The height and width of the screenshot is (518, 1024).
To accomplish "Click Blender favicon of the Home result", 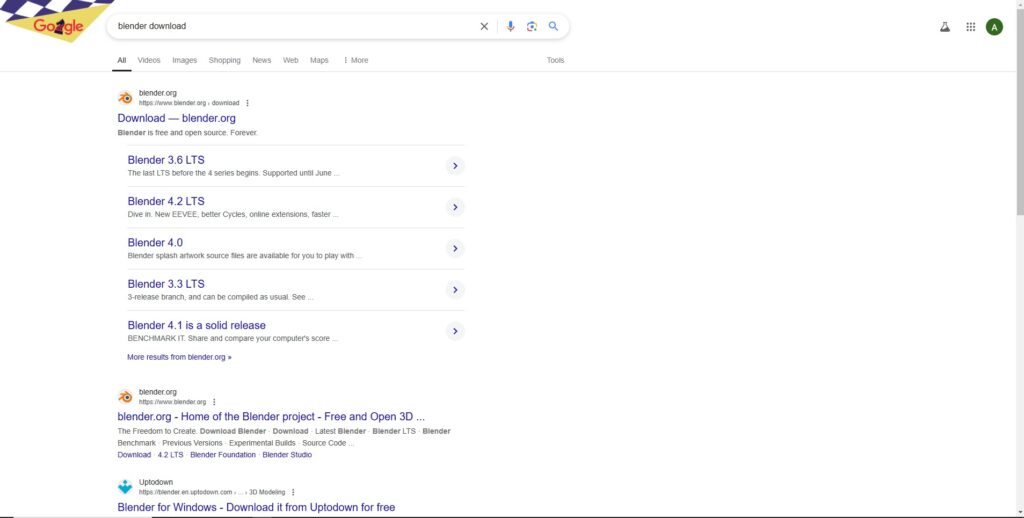I will point(125,397).
